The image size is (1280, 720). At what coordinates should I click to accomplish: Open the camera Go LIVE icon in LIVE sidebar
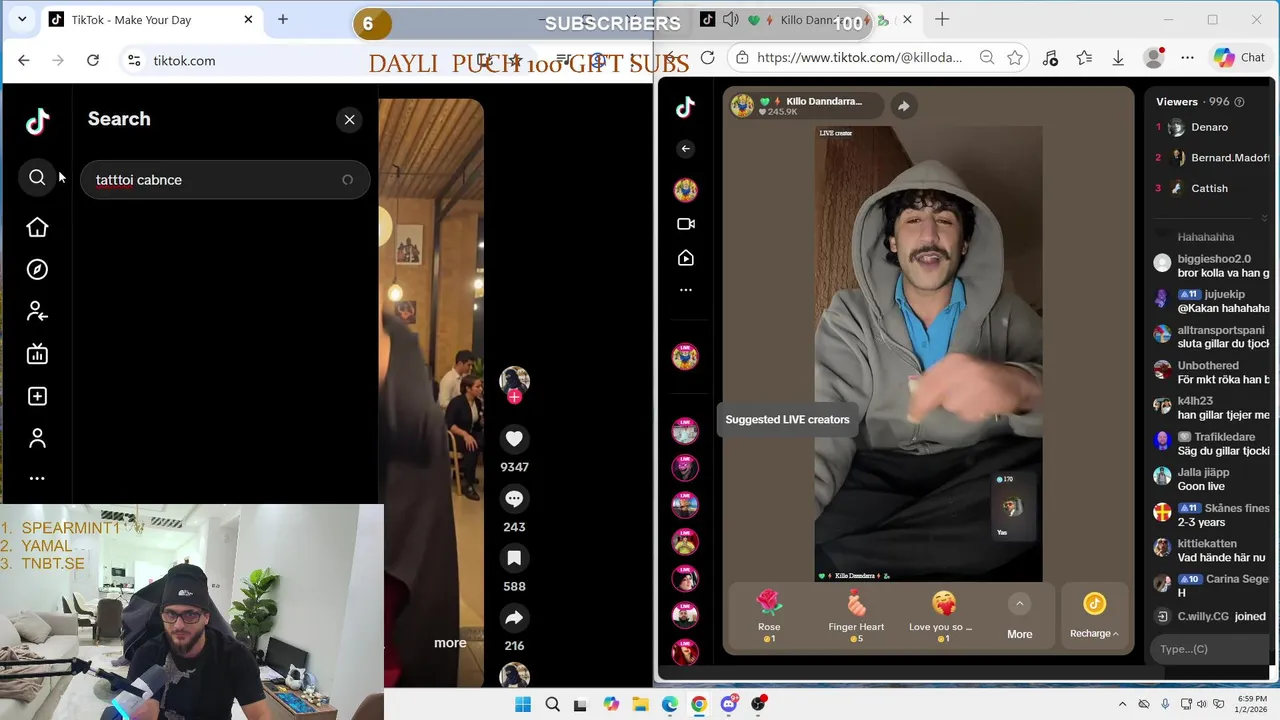tap(685, 224)
